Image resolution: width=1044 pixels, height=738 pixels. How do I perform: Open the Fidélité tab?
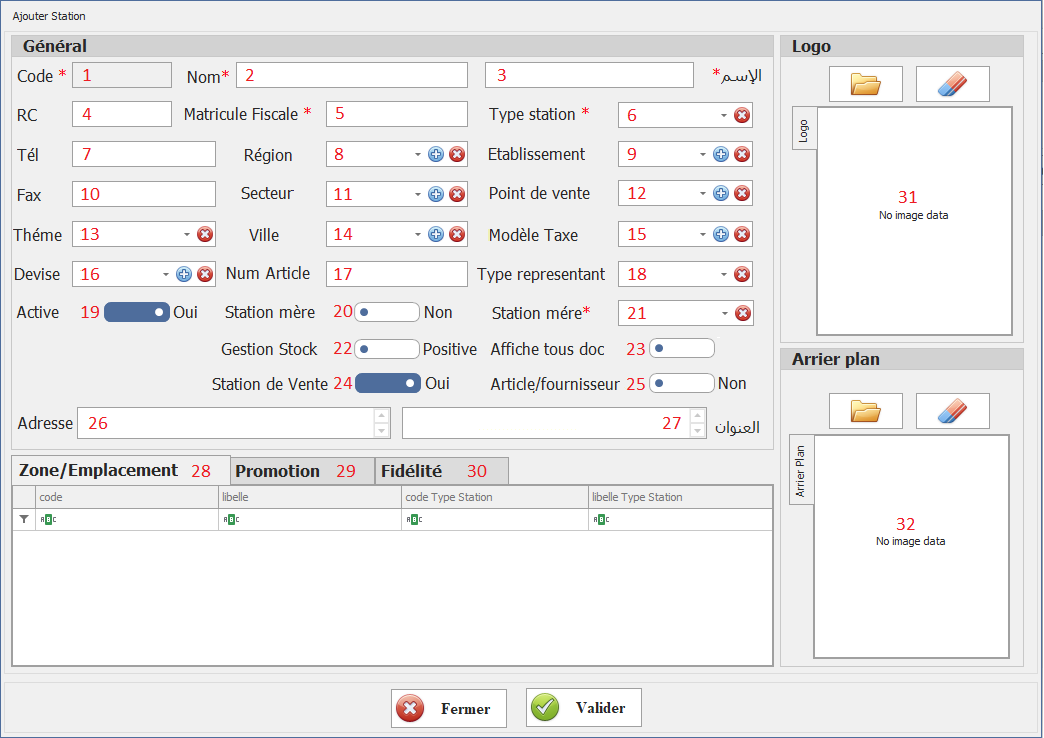(x=440, y=471)
